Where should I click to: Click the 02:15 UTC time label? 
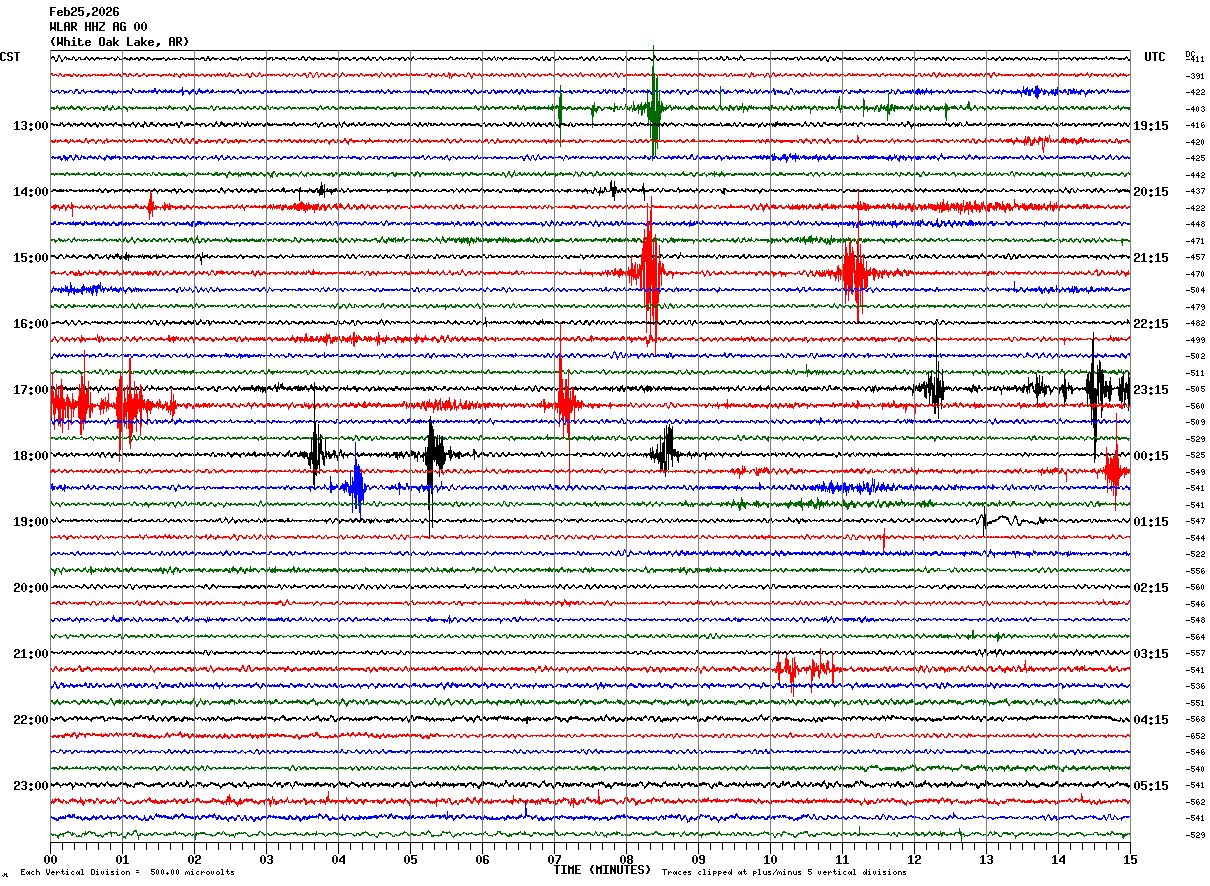point(1151,588)
